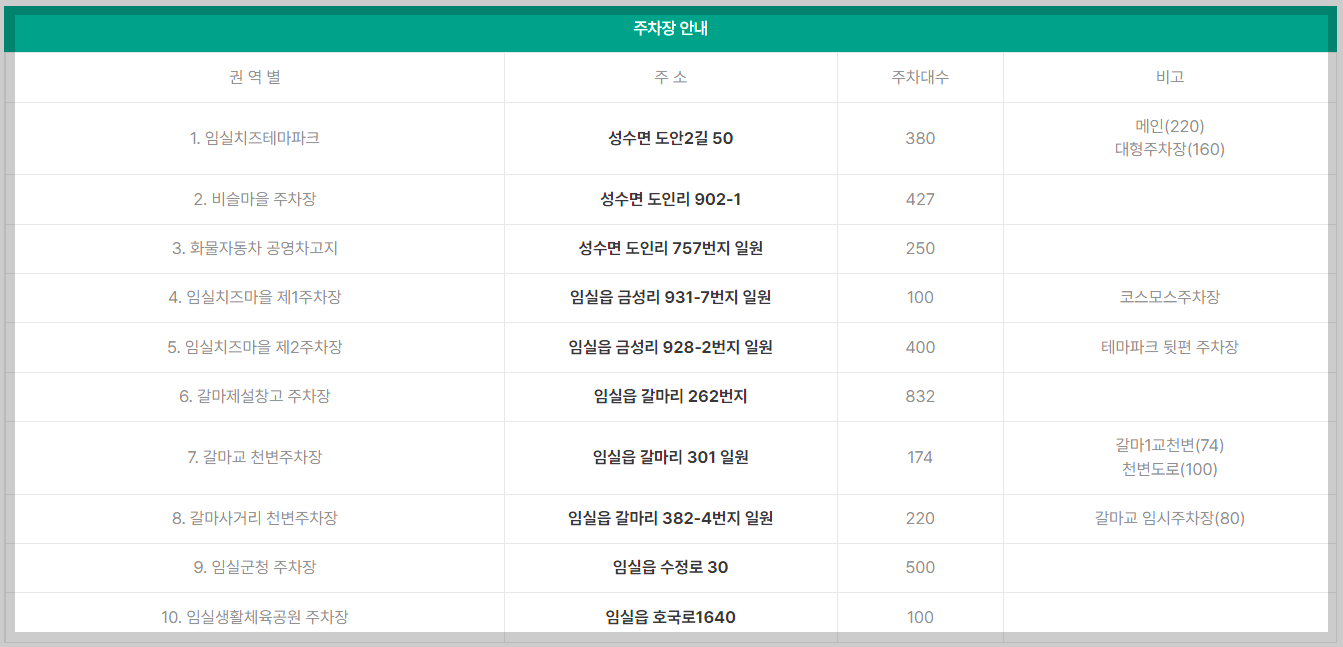Click the address 임실읍 갈마리 262번지
The width and height of the screenshot is (1343, 647).
tap(671, 397)
